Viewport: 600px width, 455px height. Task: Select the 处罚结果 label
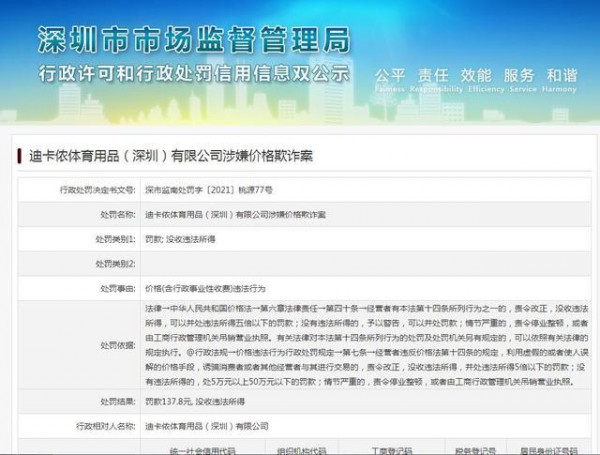click(117, 401)
